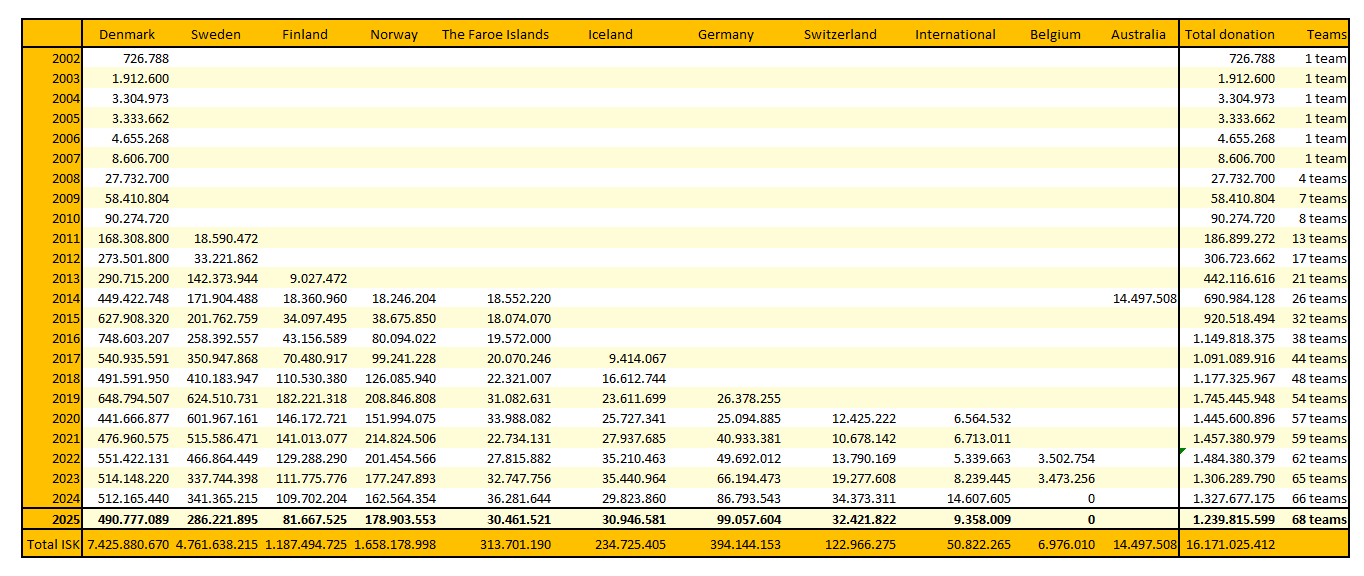Select the Total donation column header
The height and width of the screenshot is (576, 1364).
(x=1229, y=34)
